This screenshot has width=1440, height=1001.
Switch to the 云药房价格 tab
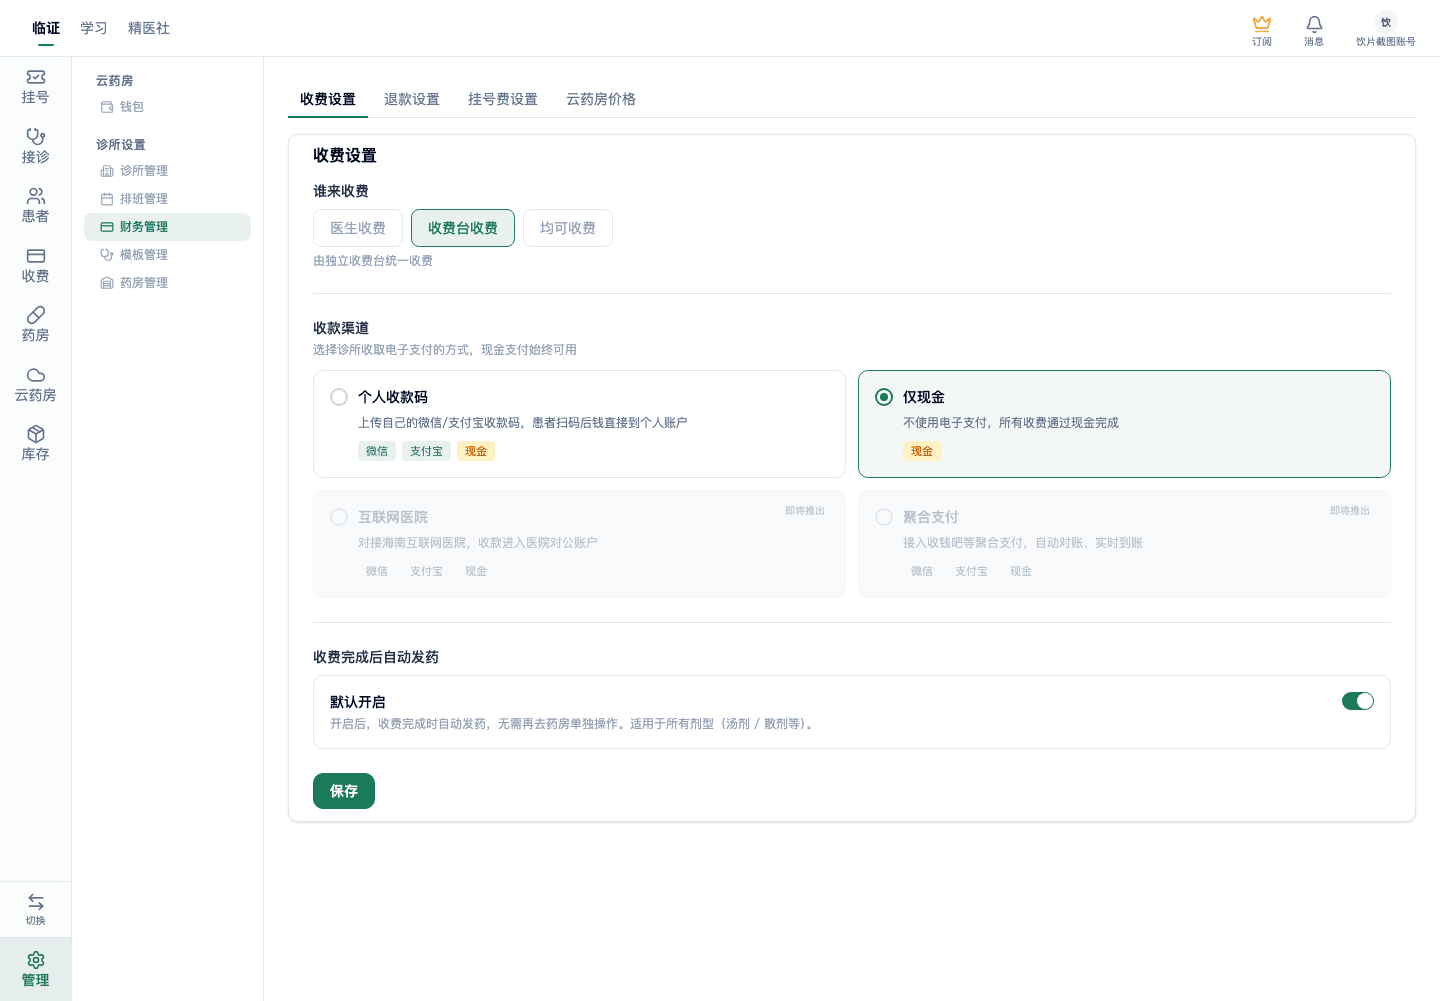tap(601, 99)
